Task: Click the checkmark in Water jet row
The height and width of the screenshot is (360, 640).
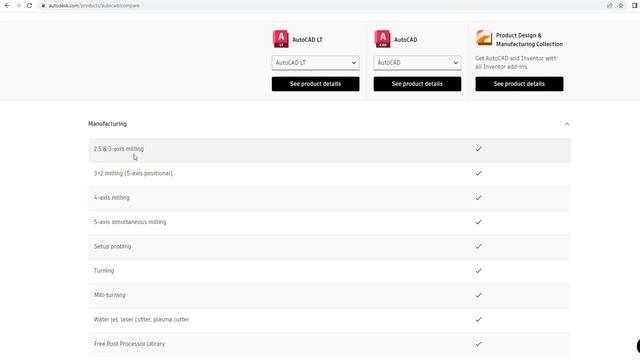Action: point(478,320)
